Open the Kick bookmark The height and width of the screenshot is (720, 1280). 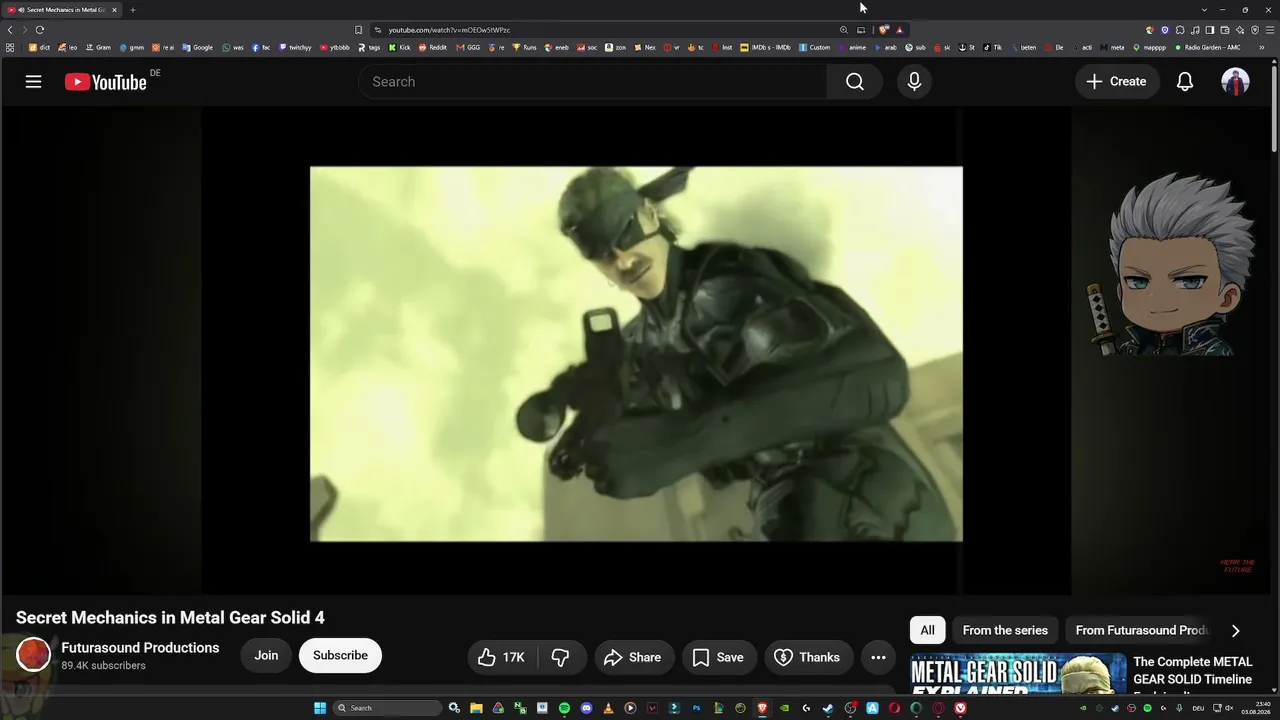[x=399, y=47]
